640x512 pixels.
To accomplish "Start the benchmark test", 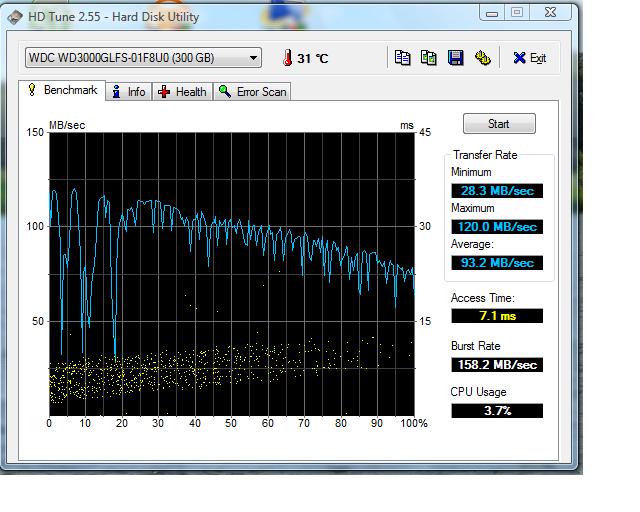I will 499,124.
